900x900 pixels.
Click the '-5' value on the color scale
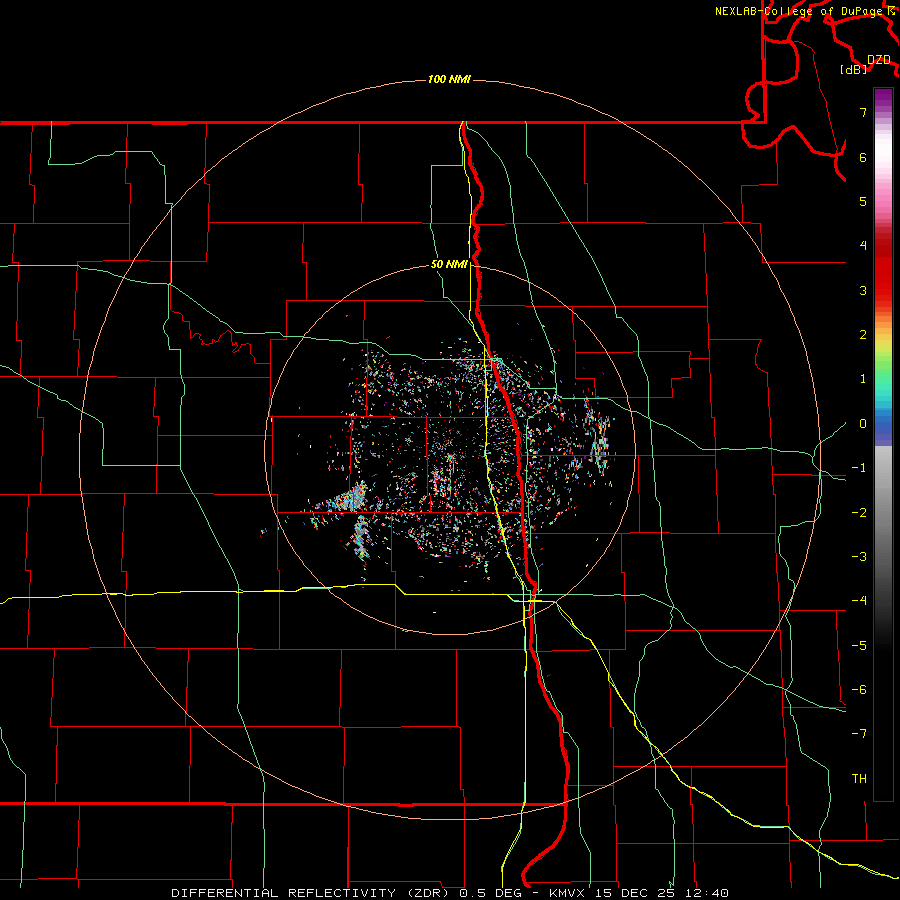pos(859,646)
